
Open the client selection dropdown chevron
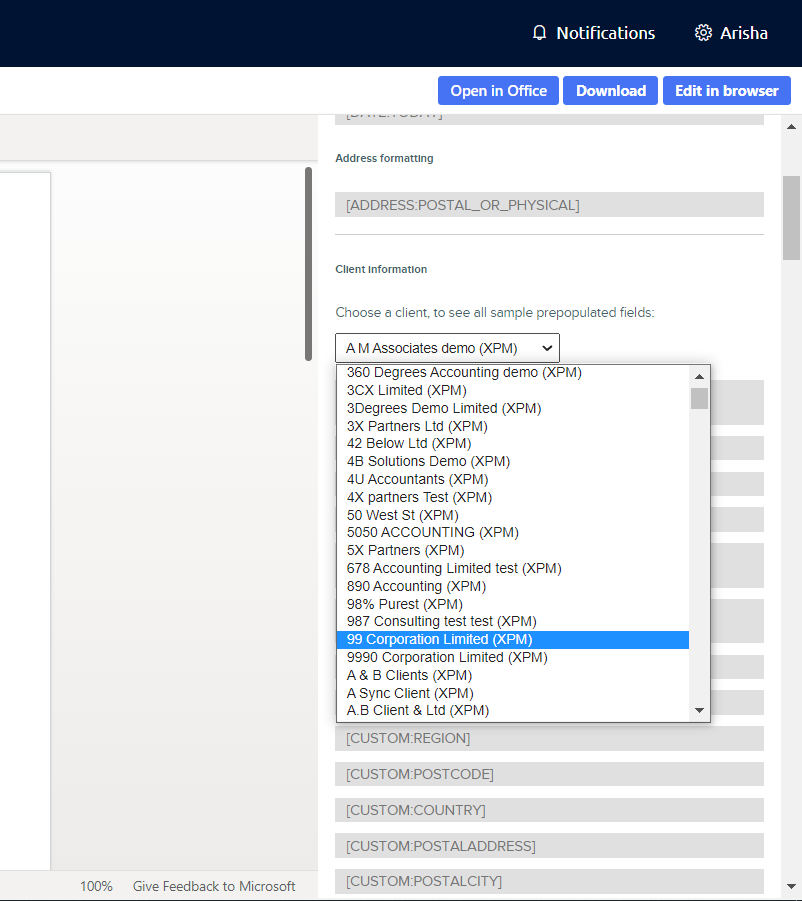click(547, 348)
